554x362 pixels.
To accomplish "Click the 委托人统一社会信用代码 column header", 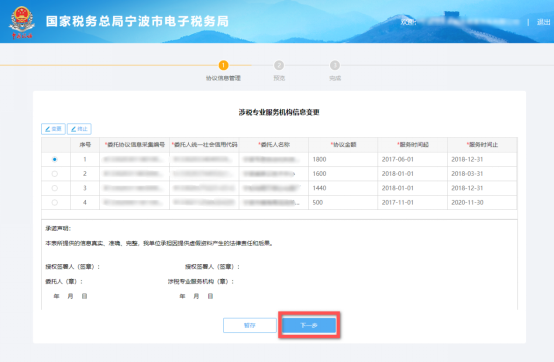I will (x=204, y=145).
